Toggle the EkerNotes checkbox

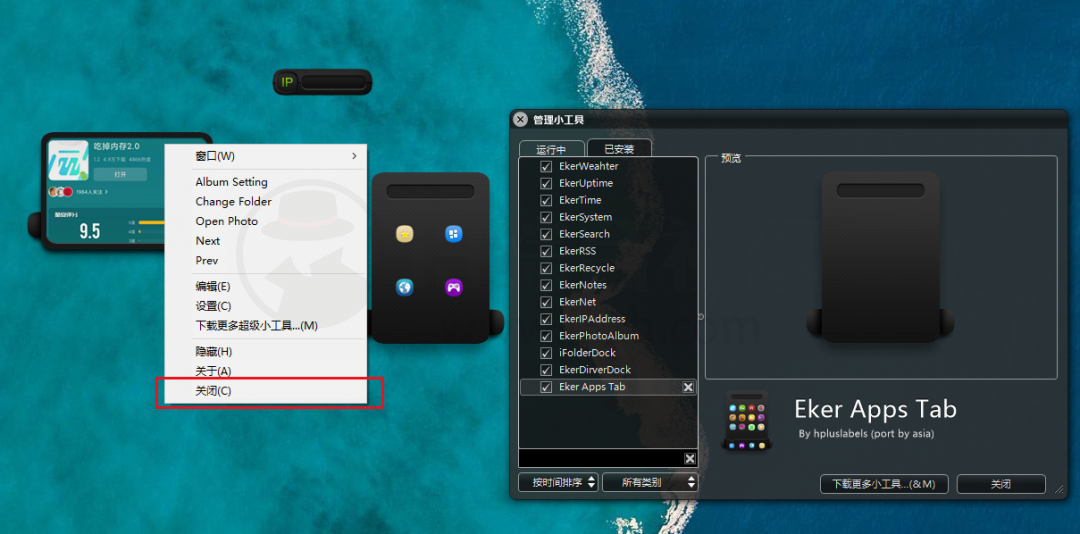[x=546, y=285]
